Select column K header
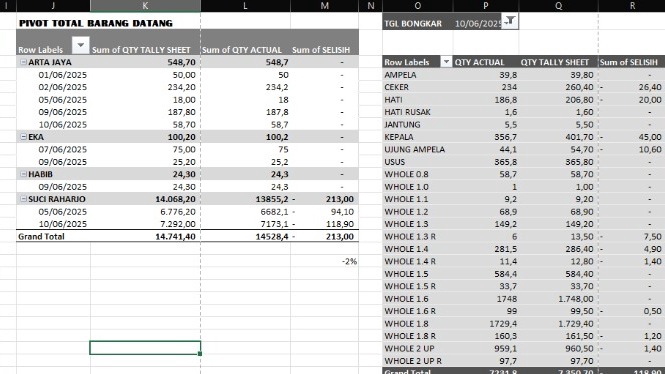 145,6
